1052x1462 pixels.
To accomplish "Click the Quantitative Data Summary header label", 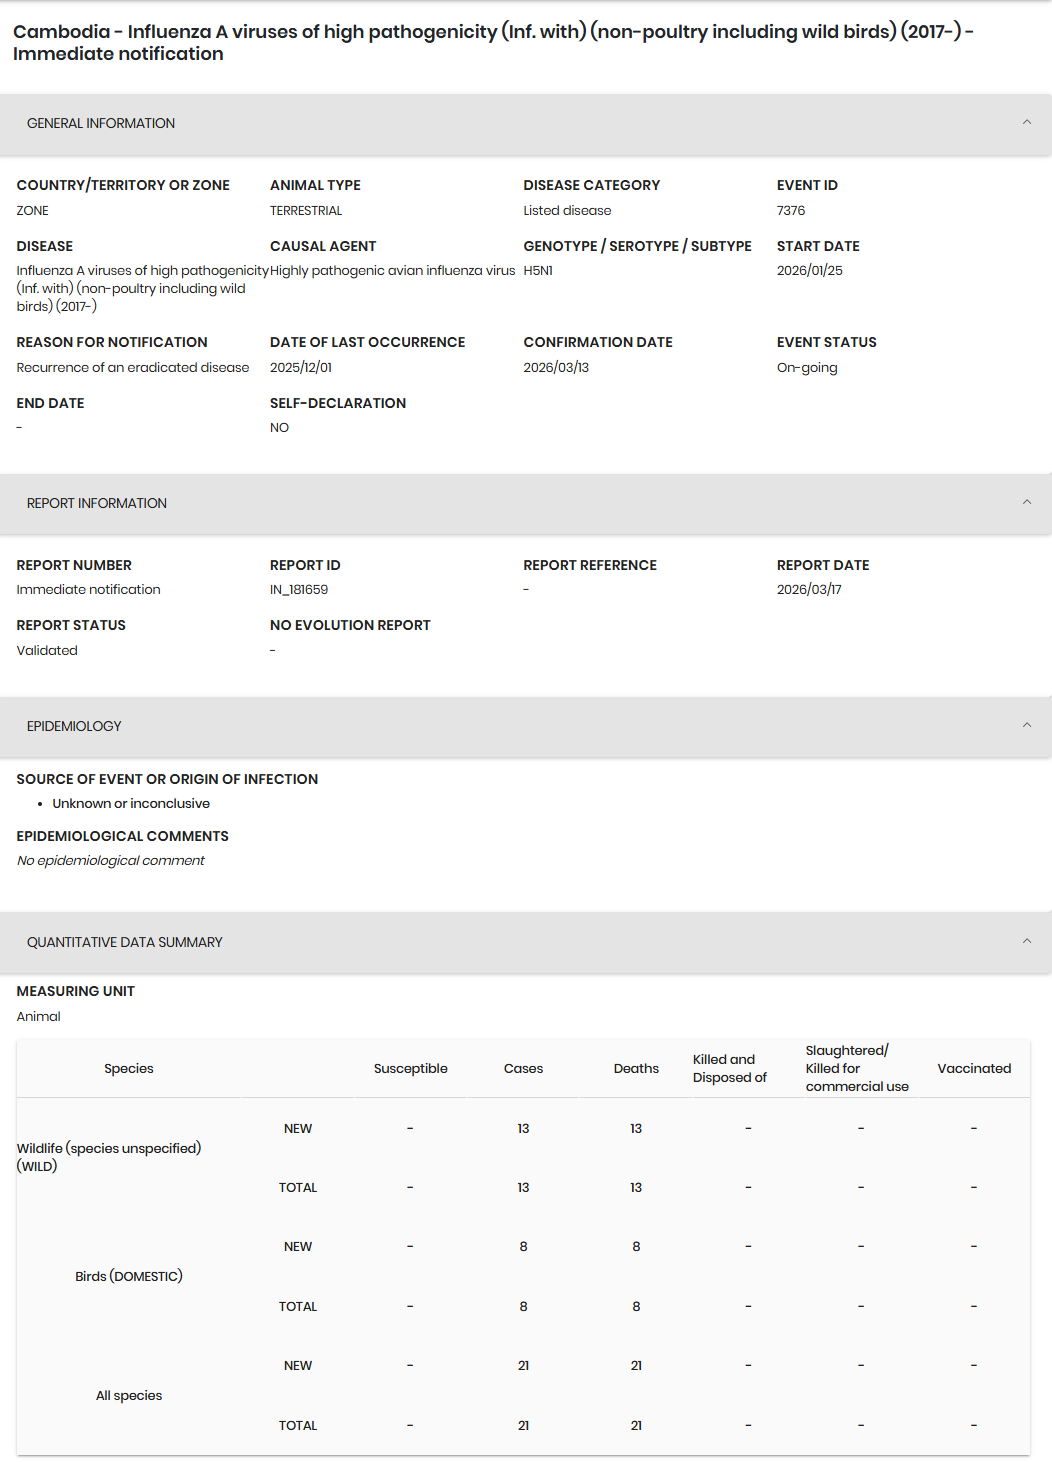I will [125, 942].
